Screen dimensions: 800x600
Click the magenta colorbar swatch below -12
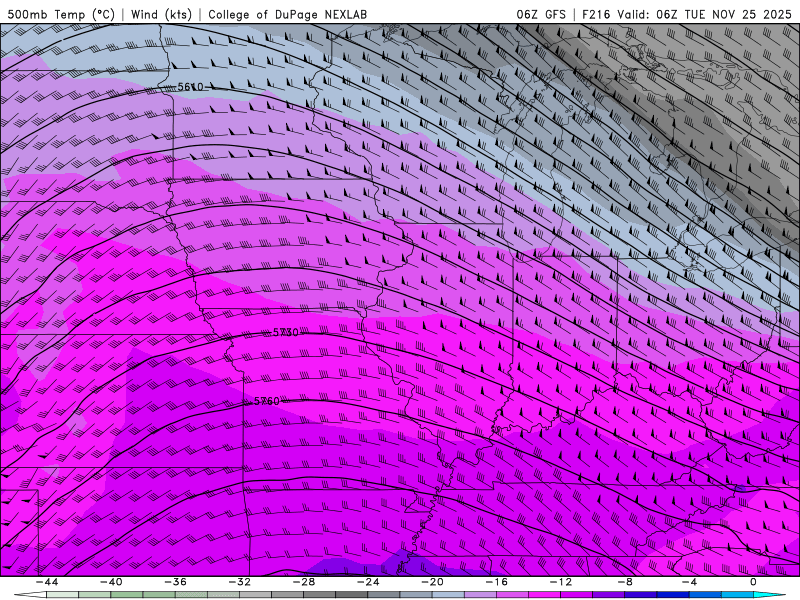click(544, 595)
